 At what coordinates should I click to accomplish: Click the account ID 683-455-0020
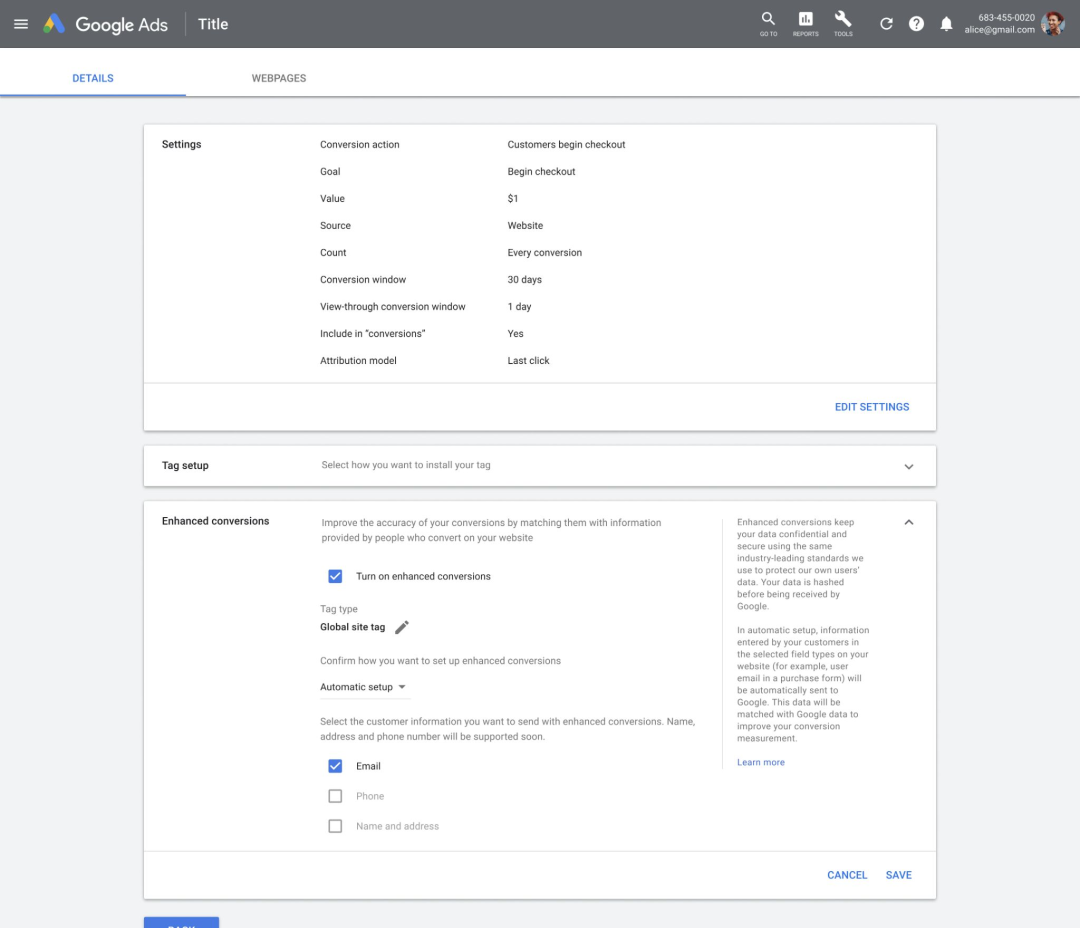coord(1006,18)
